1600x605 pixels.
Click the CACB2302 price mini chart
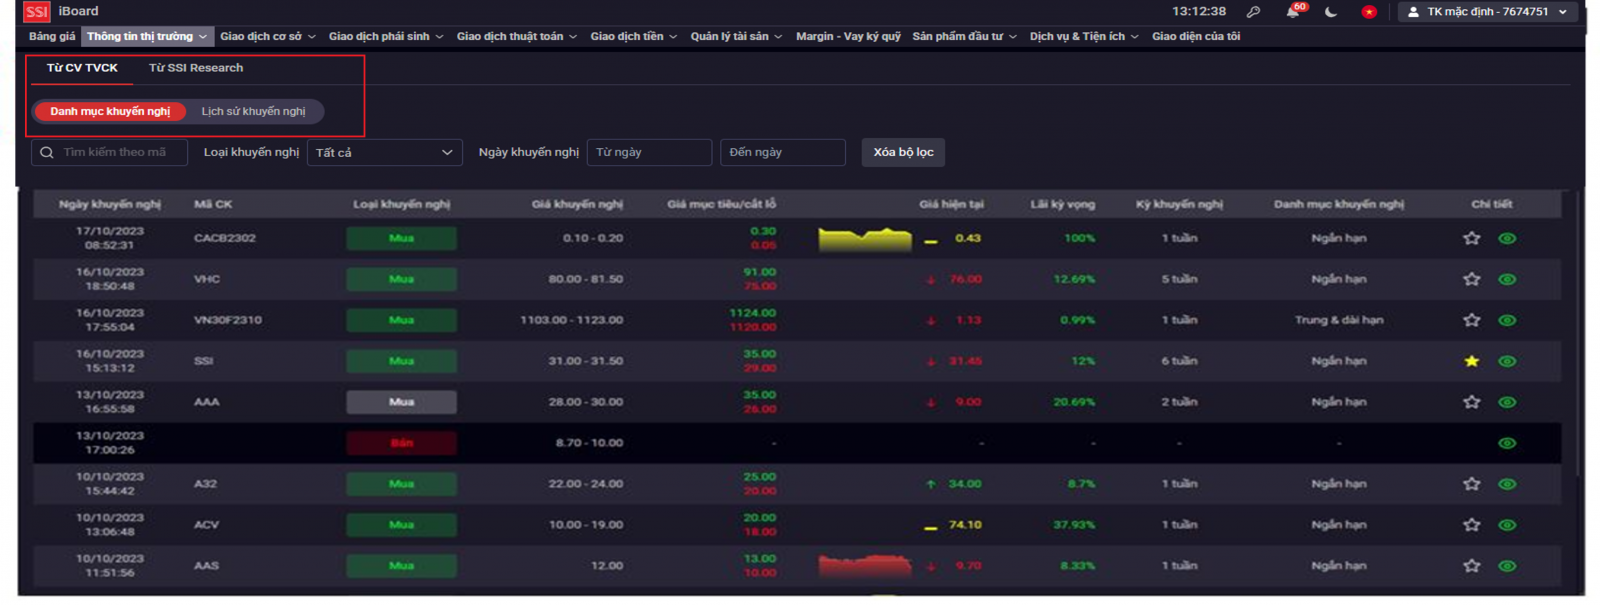pos(865,239)
